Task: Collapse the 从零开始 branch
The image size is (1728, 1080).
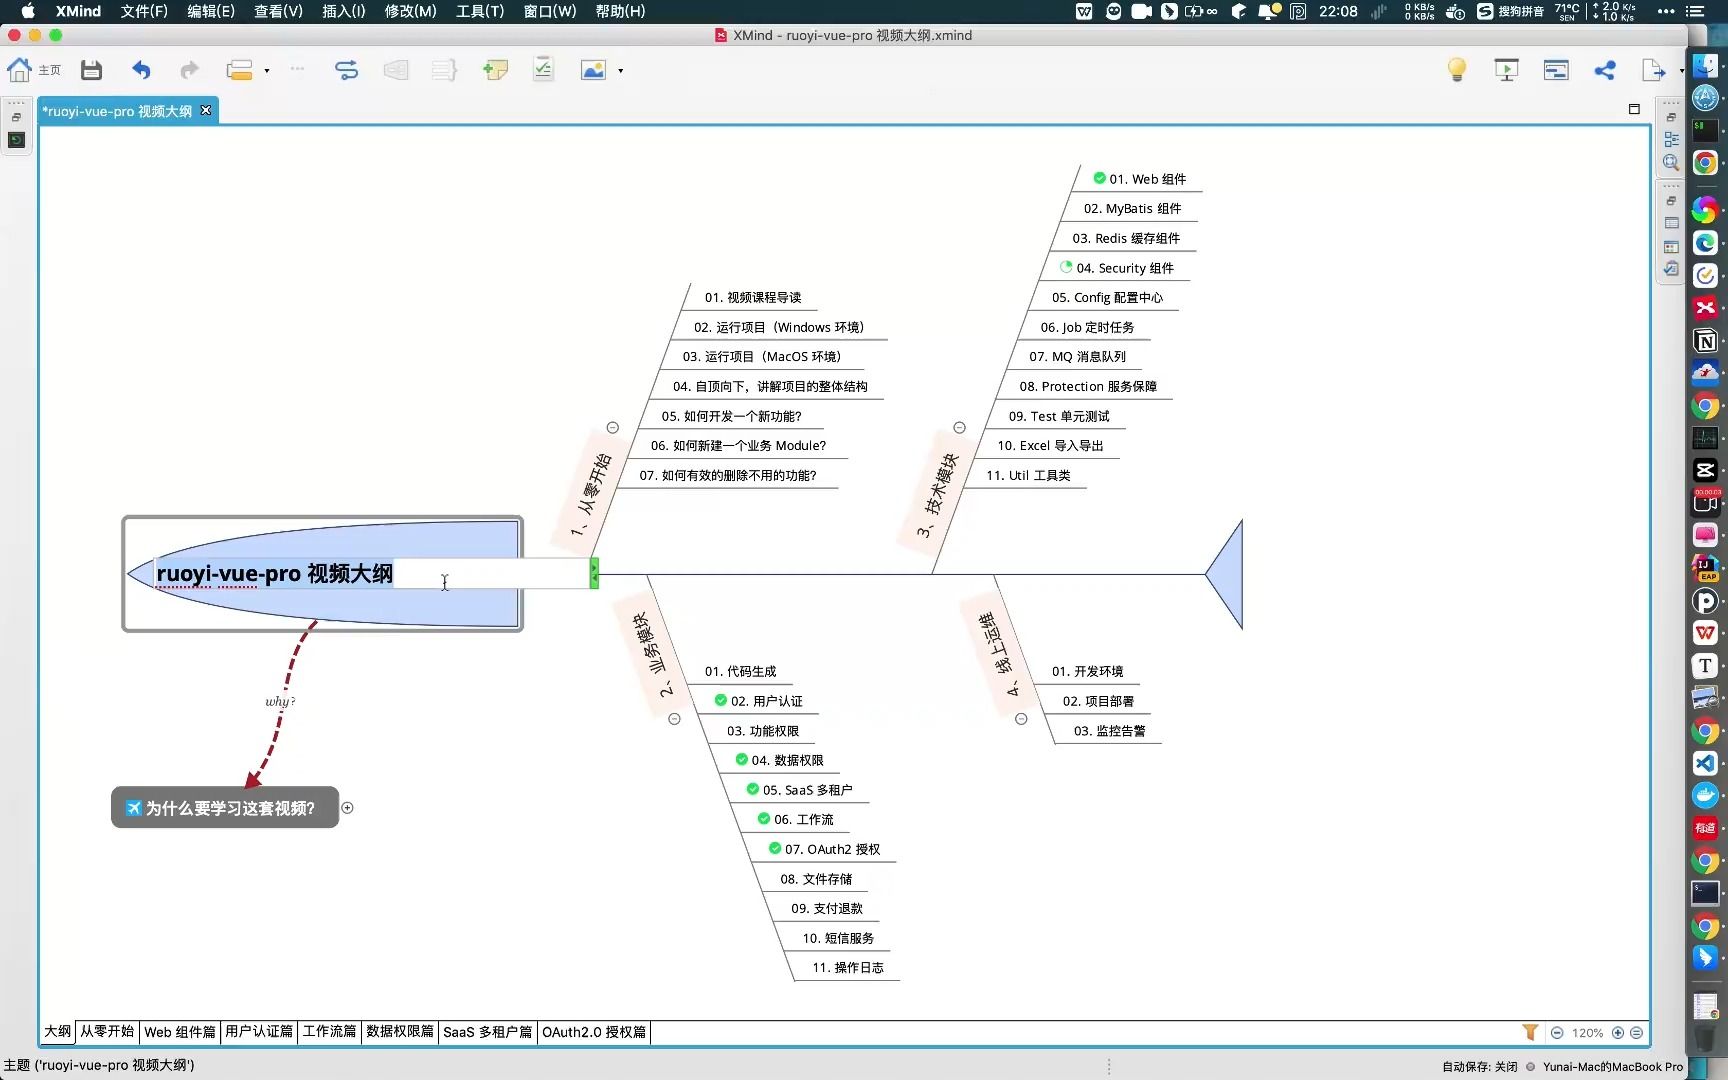Action: (613, 428)
